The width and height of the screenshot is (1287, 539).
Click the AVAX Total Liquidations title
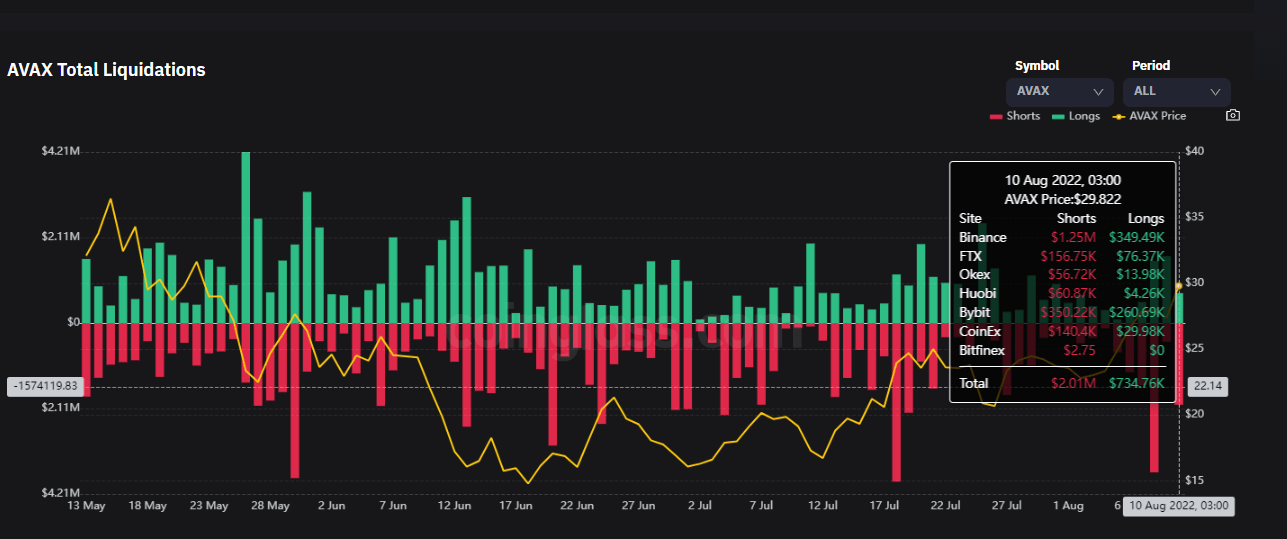tap(106, 70)
